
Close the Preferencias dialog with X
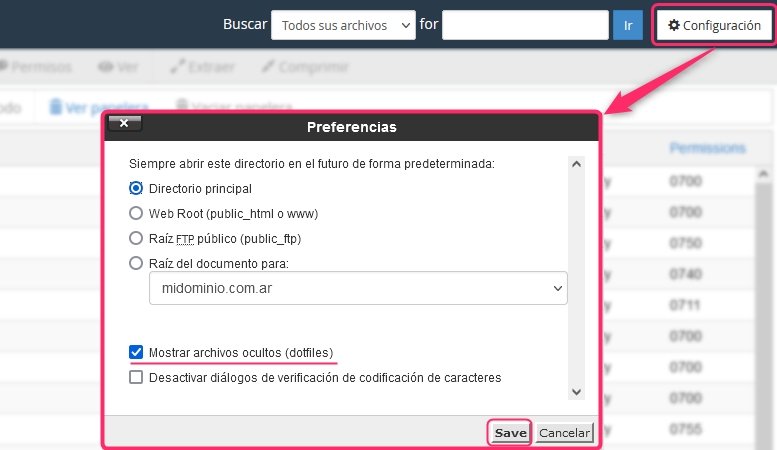124,123
